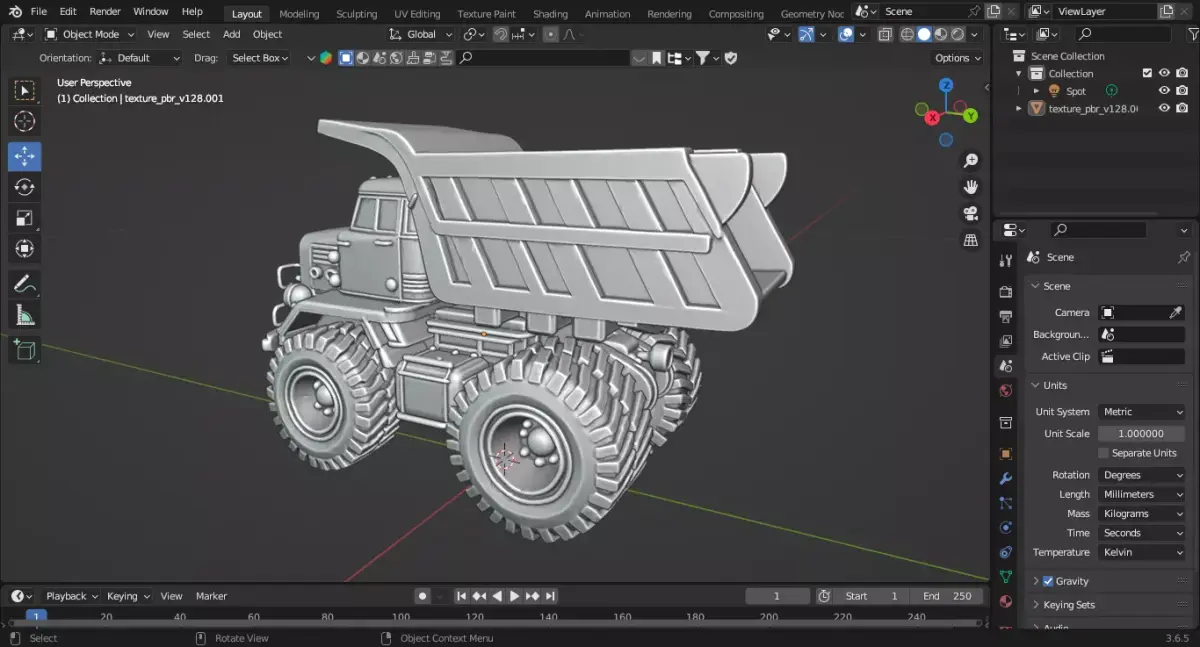This screenshot has width=1200, height=647.
Task: Switch to rendered viewport shading
Action: click(x=958, y=34)
